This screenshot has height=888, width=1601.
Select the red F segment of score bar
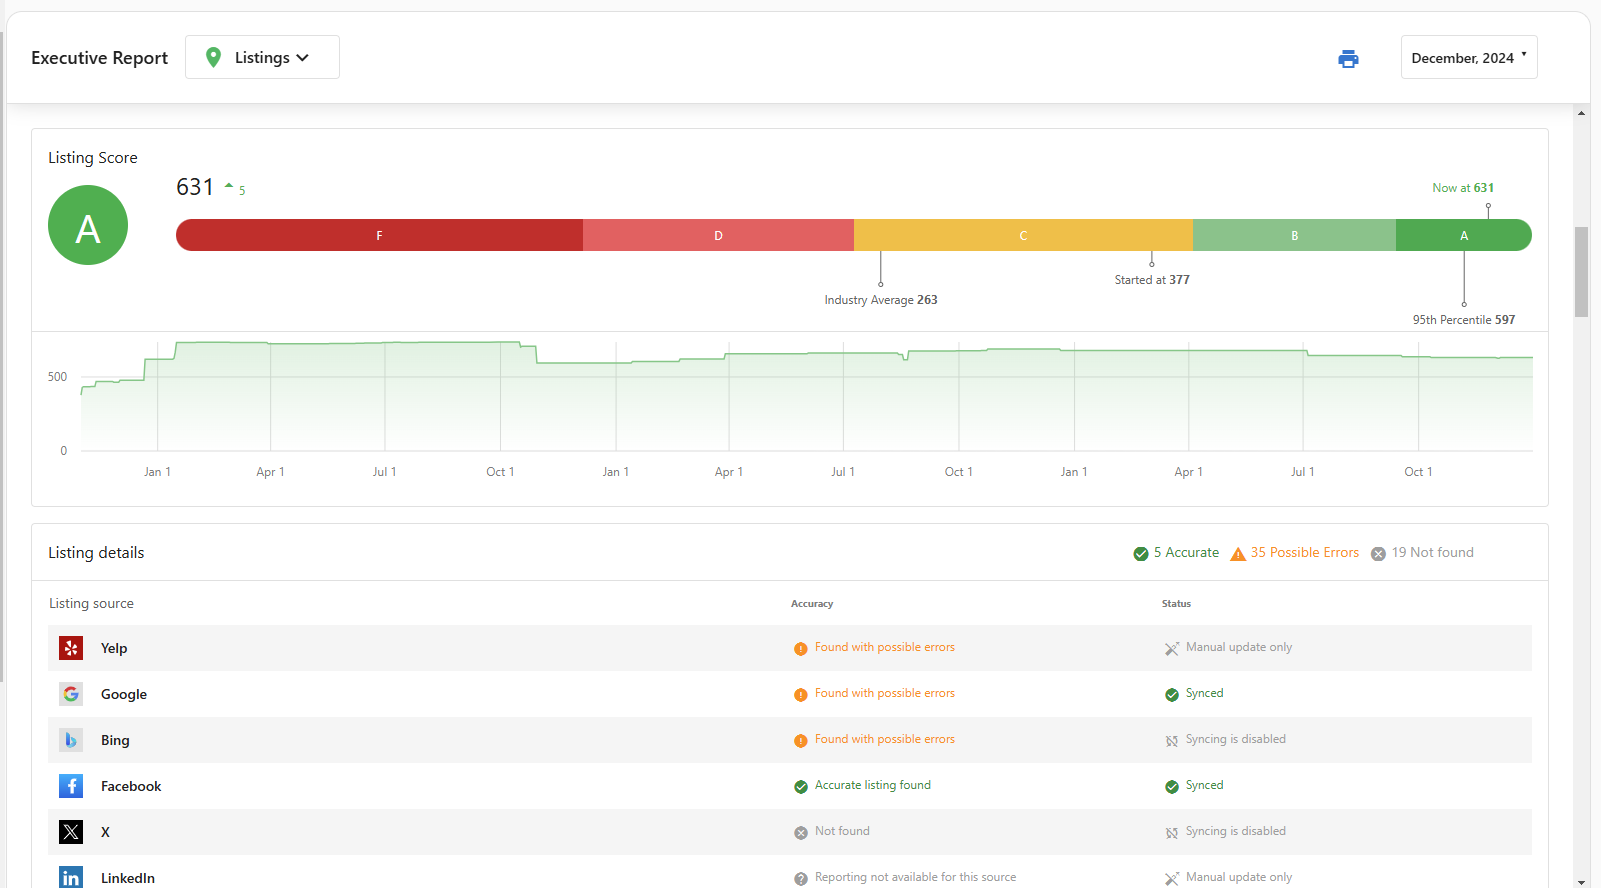pyautogui.click(x=379, y=235)
